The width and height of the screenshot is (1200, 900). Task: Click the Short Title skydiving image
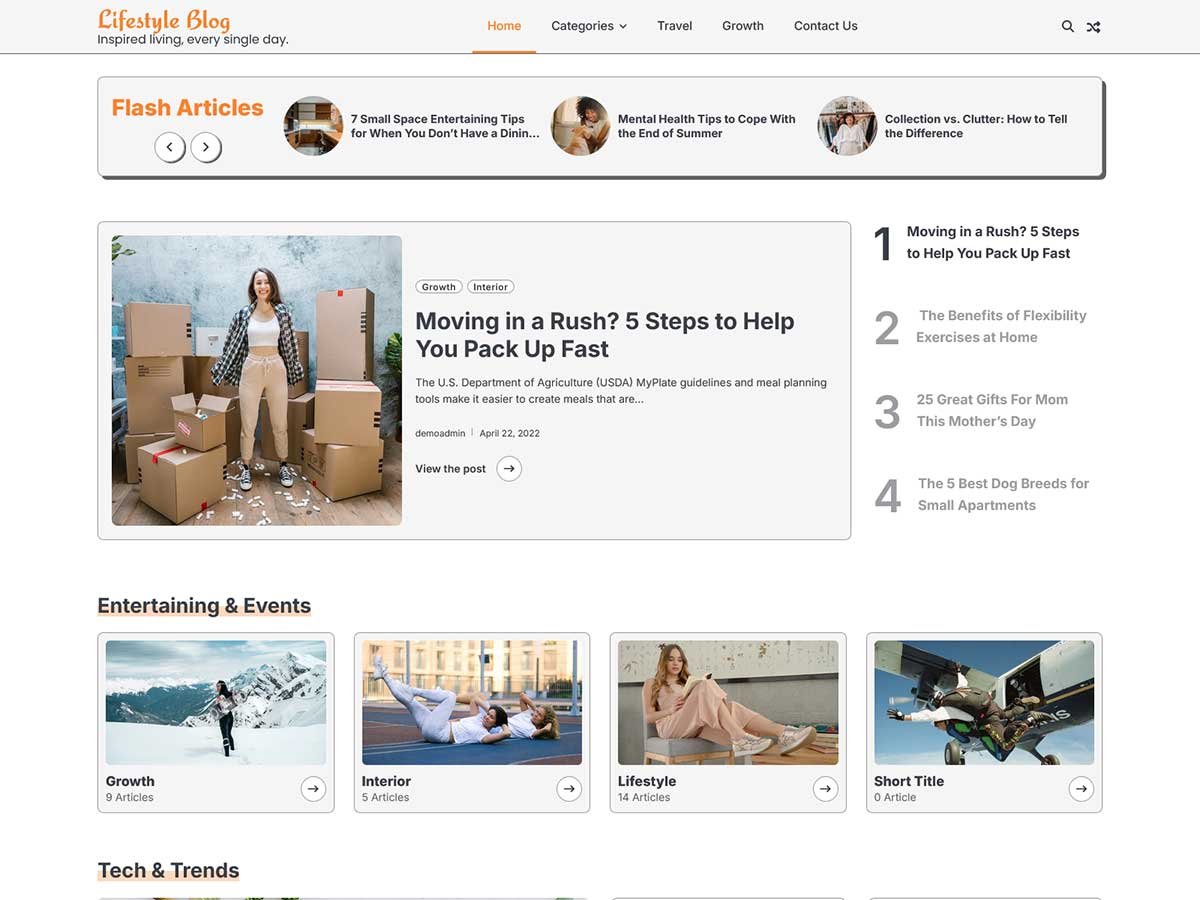tap(984, 703)
